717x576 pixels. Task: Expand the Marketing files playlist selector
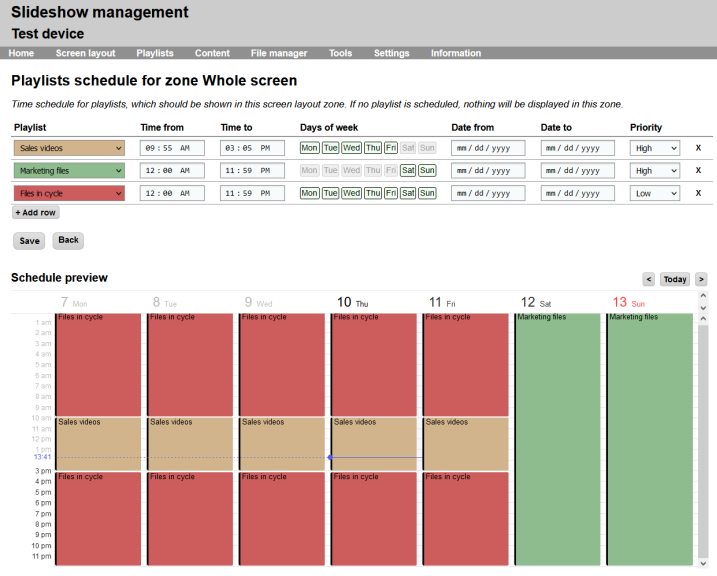[x=69, y=171]
